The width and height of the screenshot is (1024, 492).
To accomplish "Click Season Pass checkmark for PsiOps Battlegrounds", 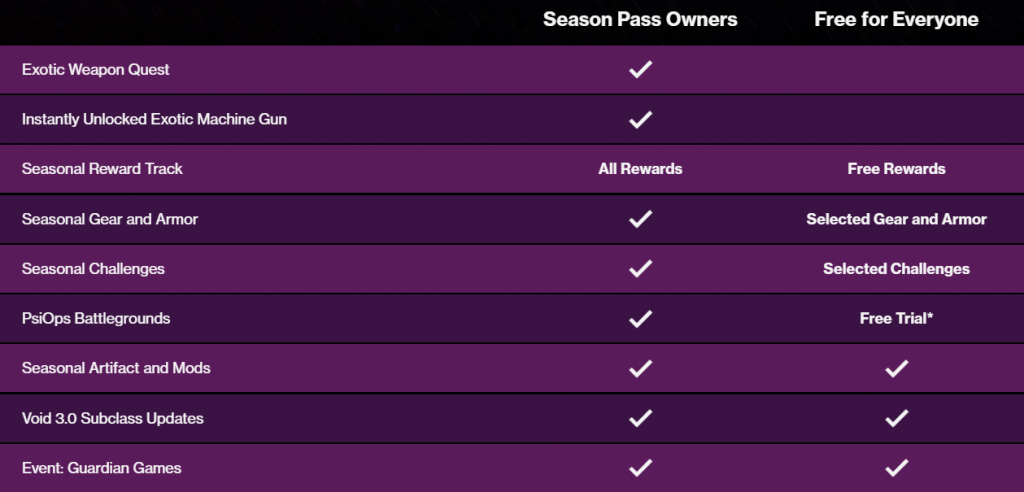I will (640, 318).
